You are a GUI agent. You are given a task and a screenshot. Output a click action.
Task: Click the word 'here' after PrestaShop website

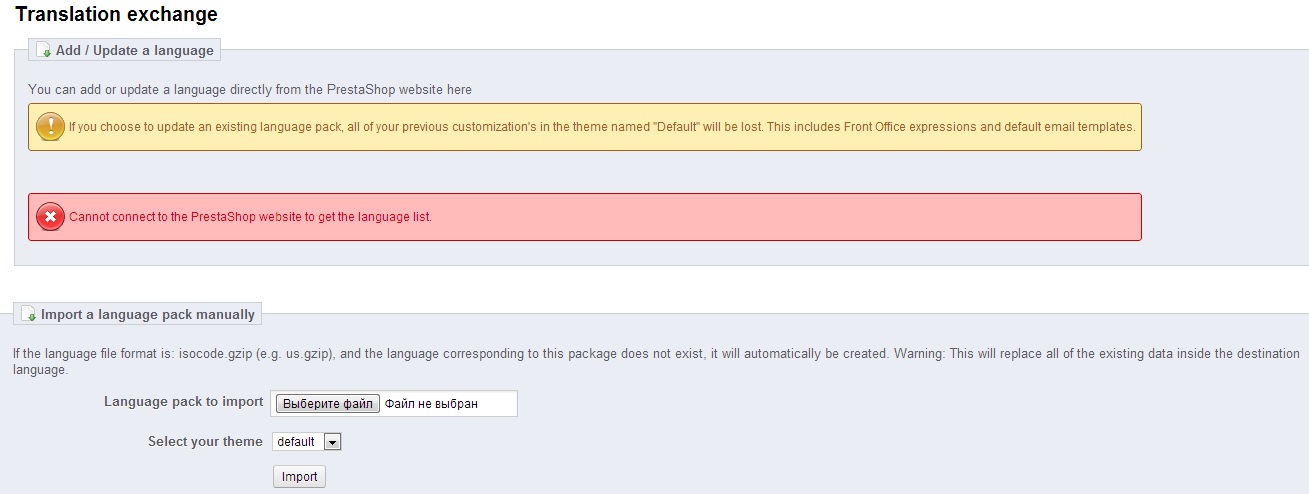460,89
